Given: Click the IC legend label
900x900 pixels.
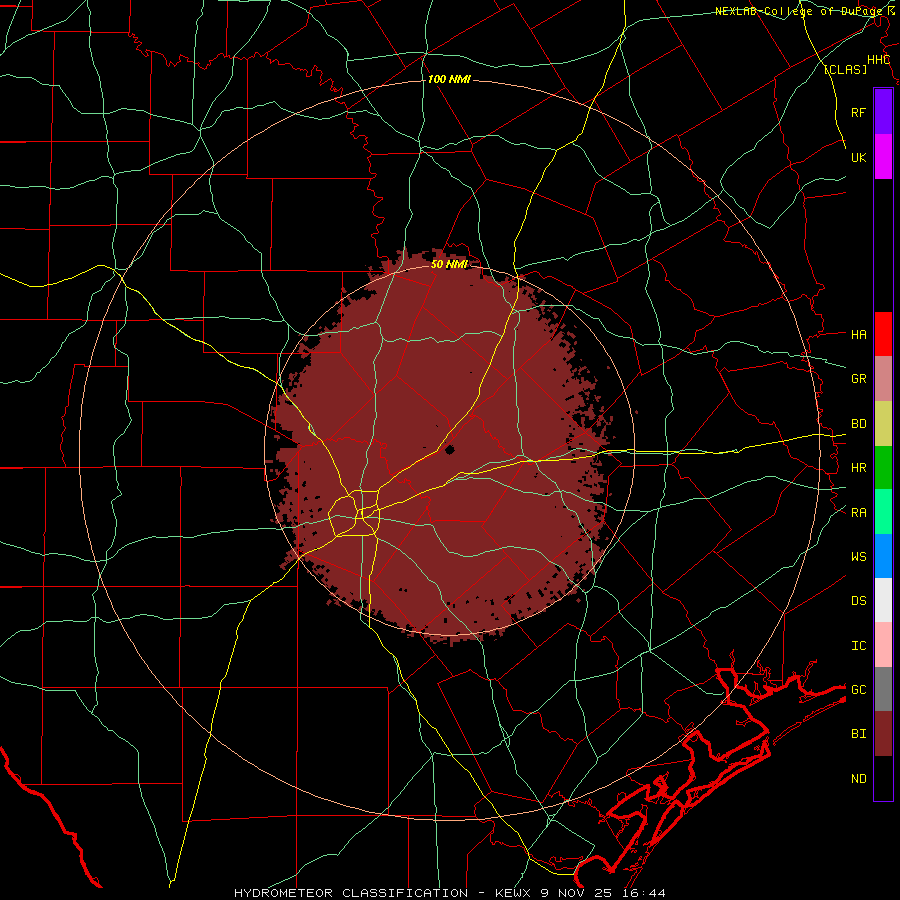Looking at the screenshot, I should tap(859, 646).
